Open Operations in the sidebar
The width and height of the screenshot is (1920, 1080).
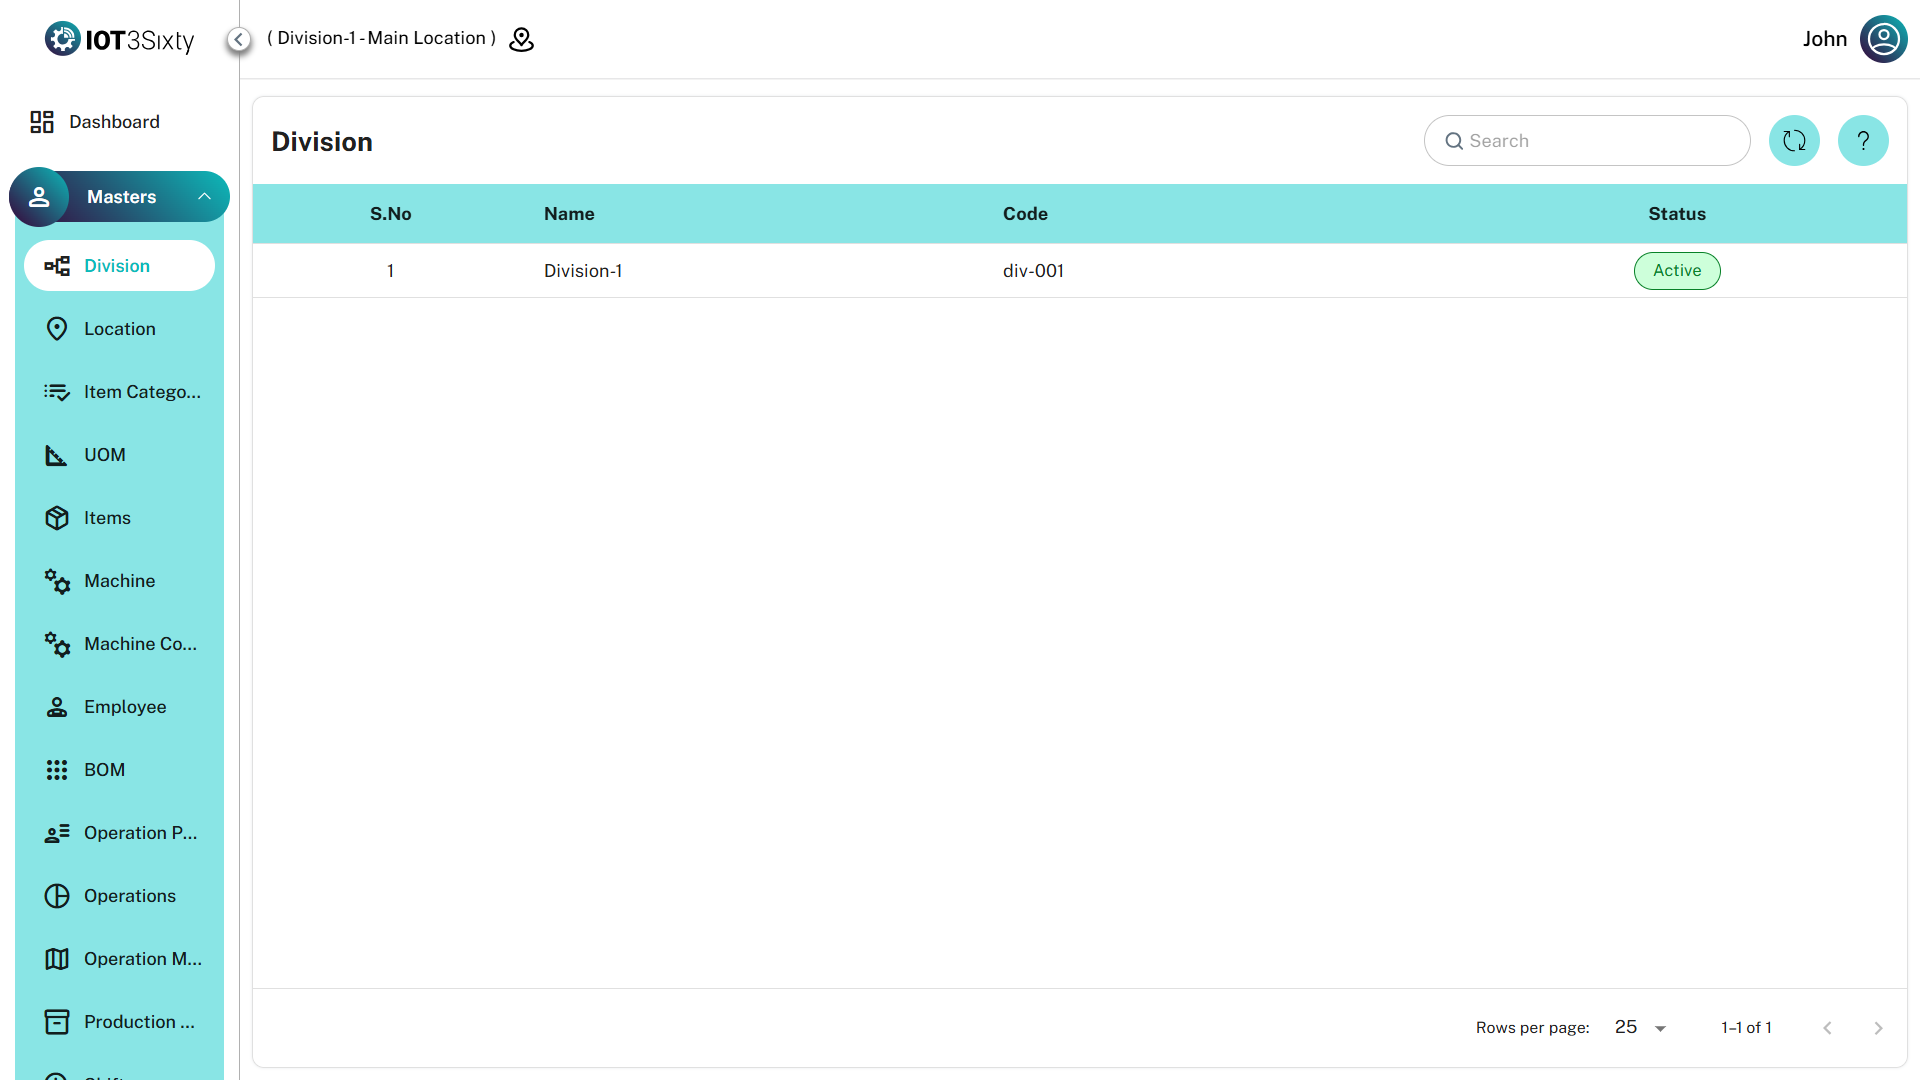point(130,896)
